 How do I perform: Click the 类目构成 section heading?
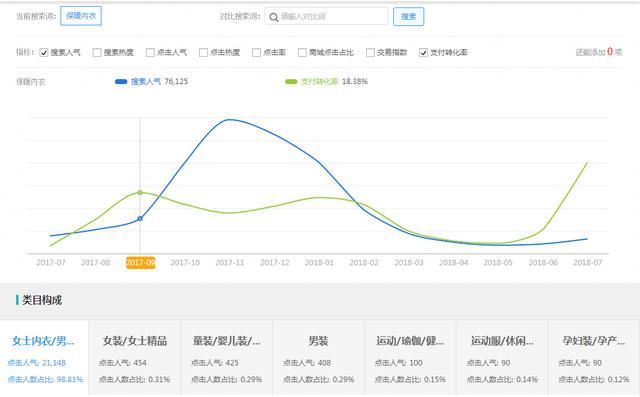pos(42,300)
